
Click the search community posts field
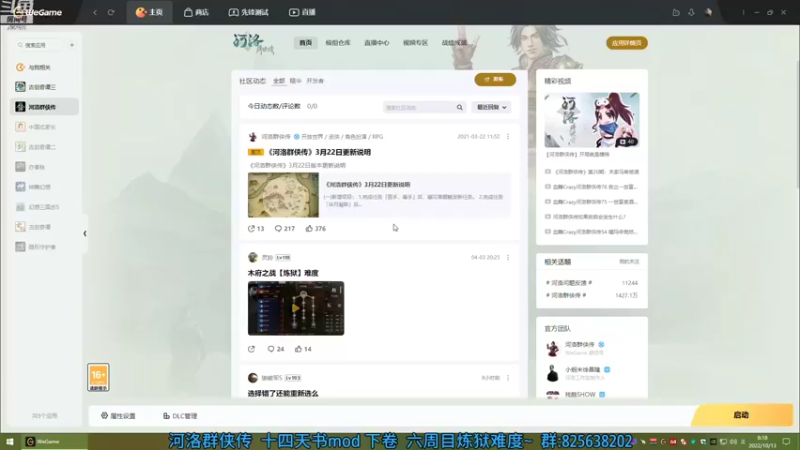click(x=418, y=107)
